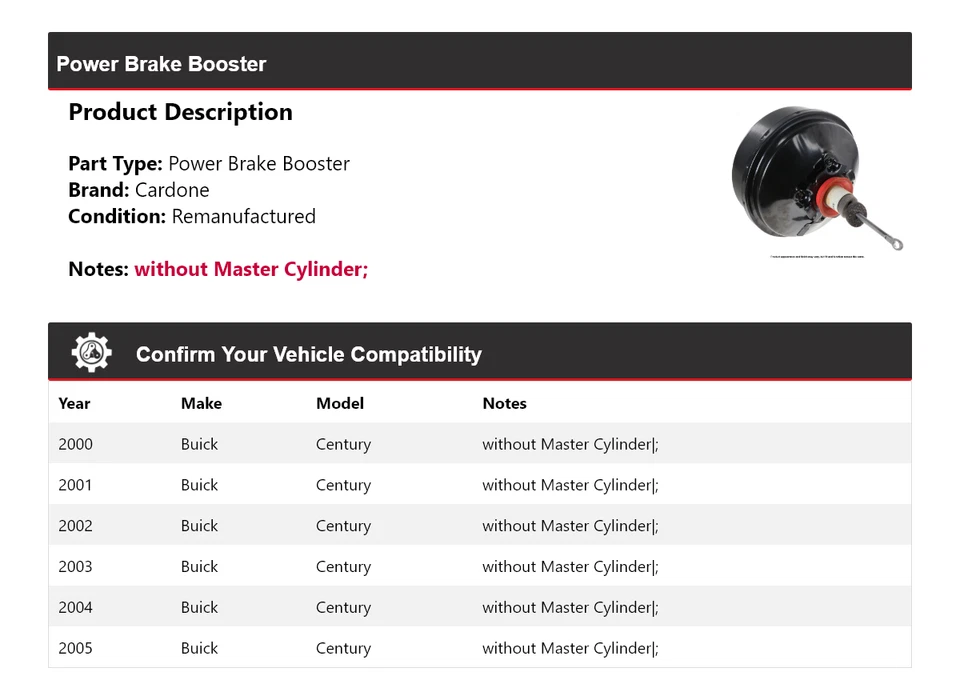This screenshot has width=960, height=700.
Task: Click the 2003 row's Century model cell
Action: click(343, 566)
